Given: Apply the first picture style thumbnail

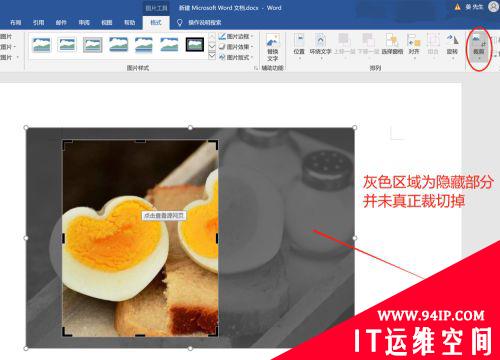Looking at the screenshot, I should point(42,45).
